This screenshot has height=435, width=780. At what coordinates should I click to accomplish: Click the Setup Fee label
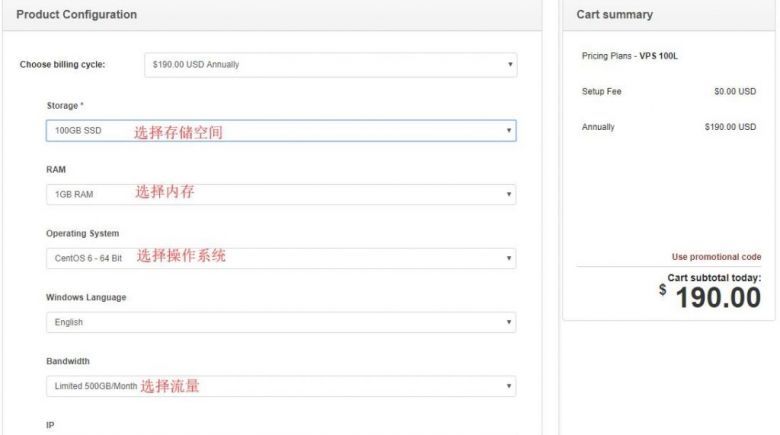click(601, 92)
